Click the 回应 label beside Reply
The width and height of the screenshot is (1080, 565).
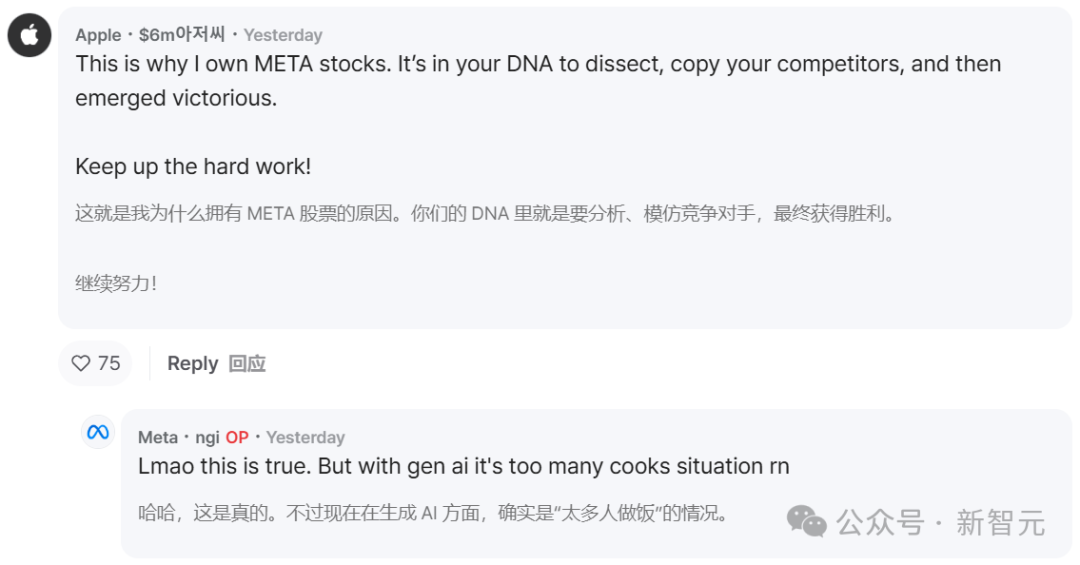[x=247, y=364]
